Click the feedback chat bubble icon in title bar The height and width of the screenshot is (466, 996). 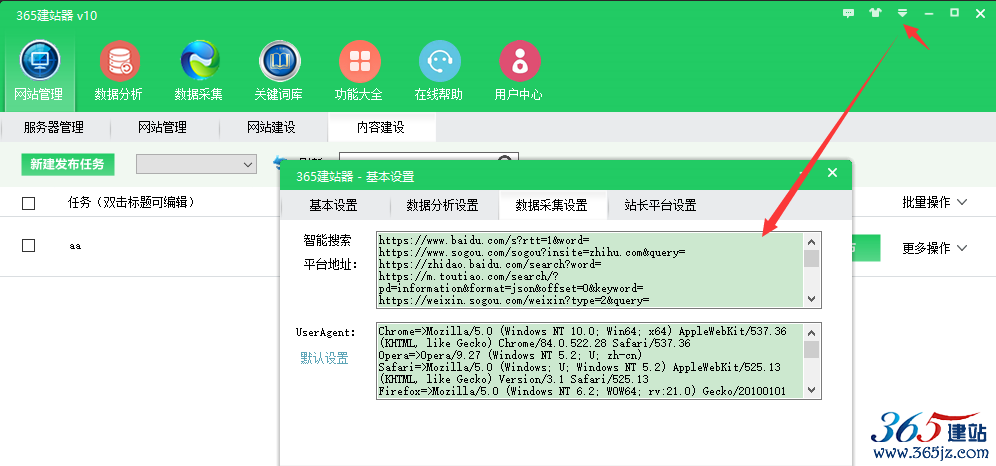coord(849,13)
